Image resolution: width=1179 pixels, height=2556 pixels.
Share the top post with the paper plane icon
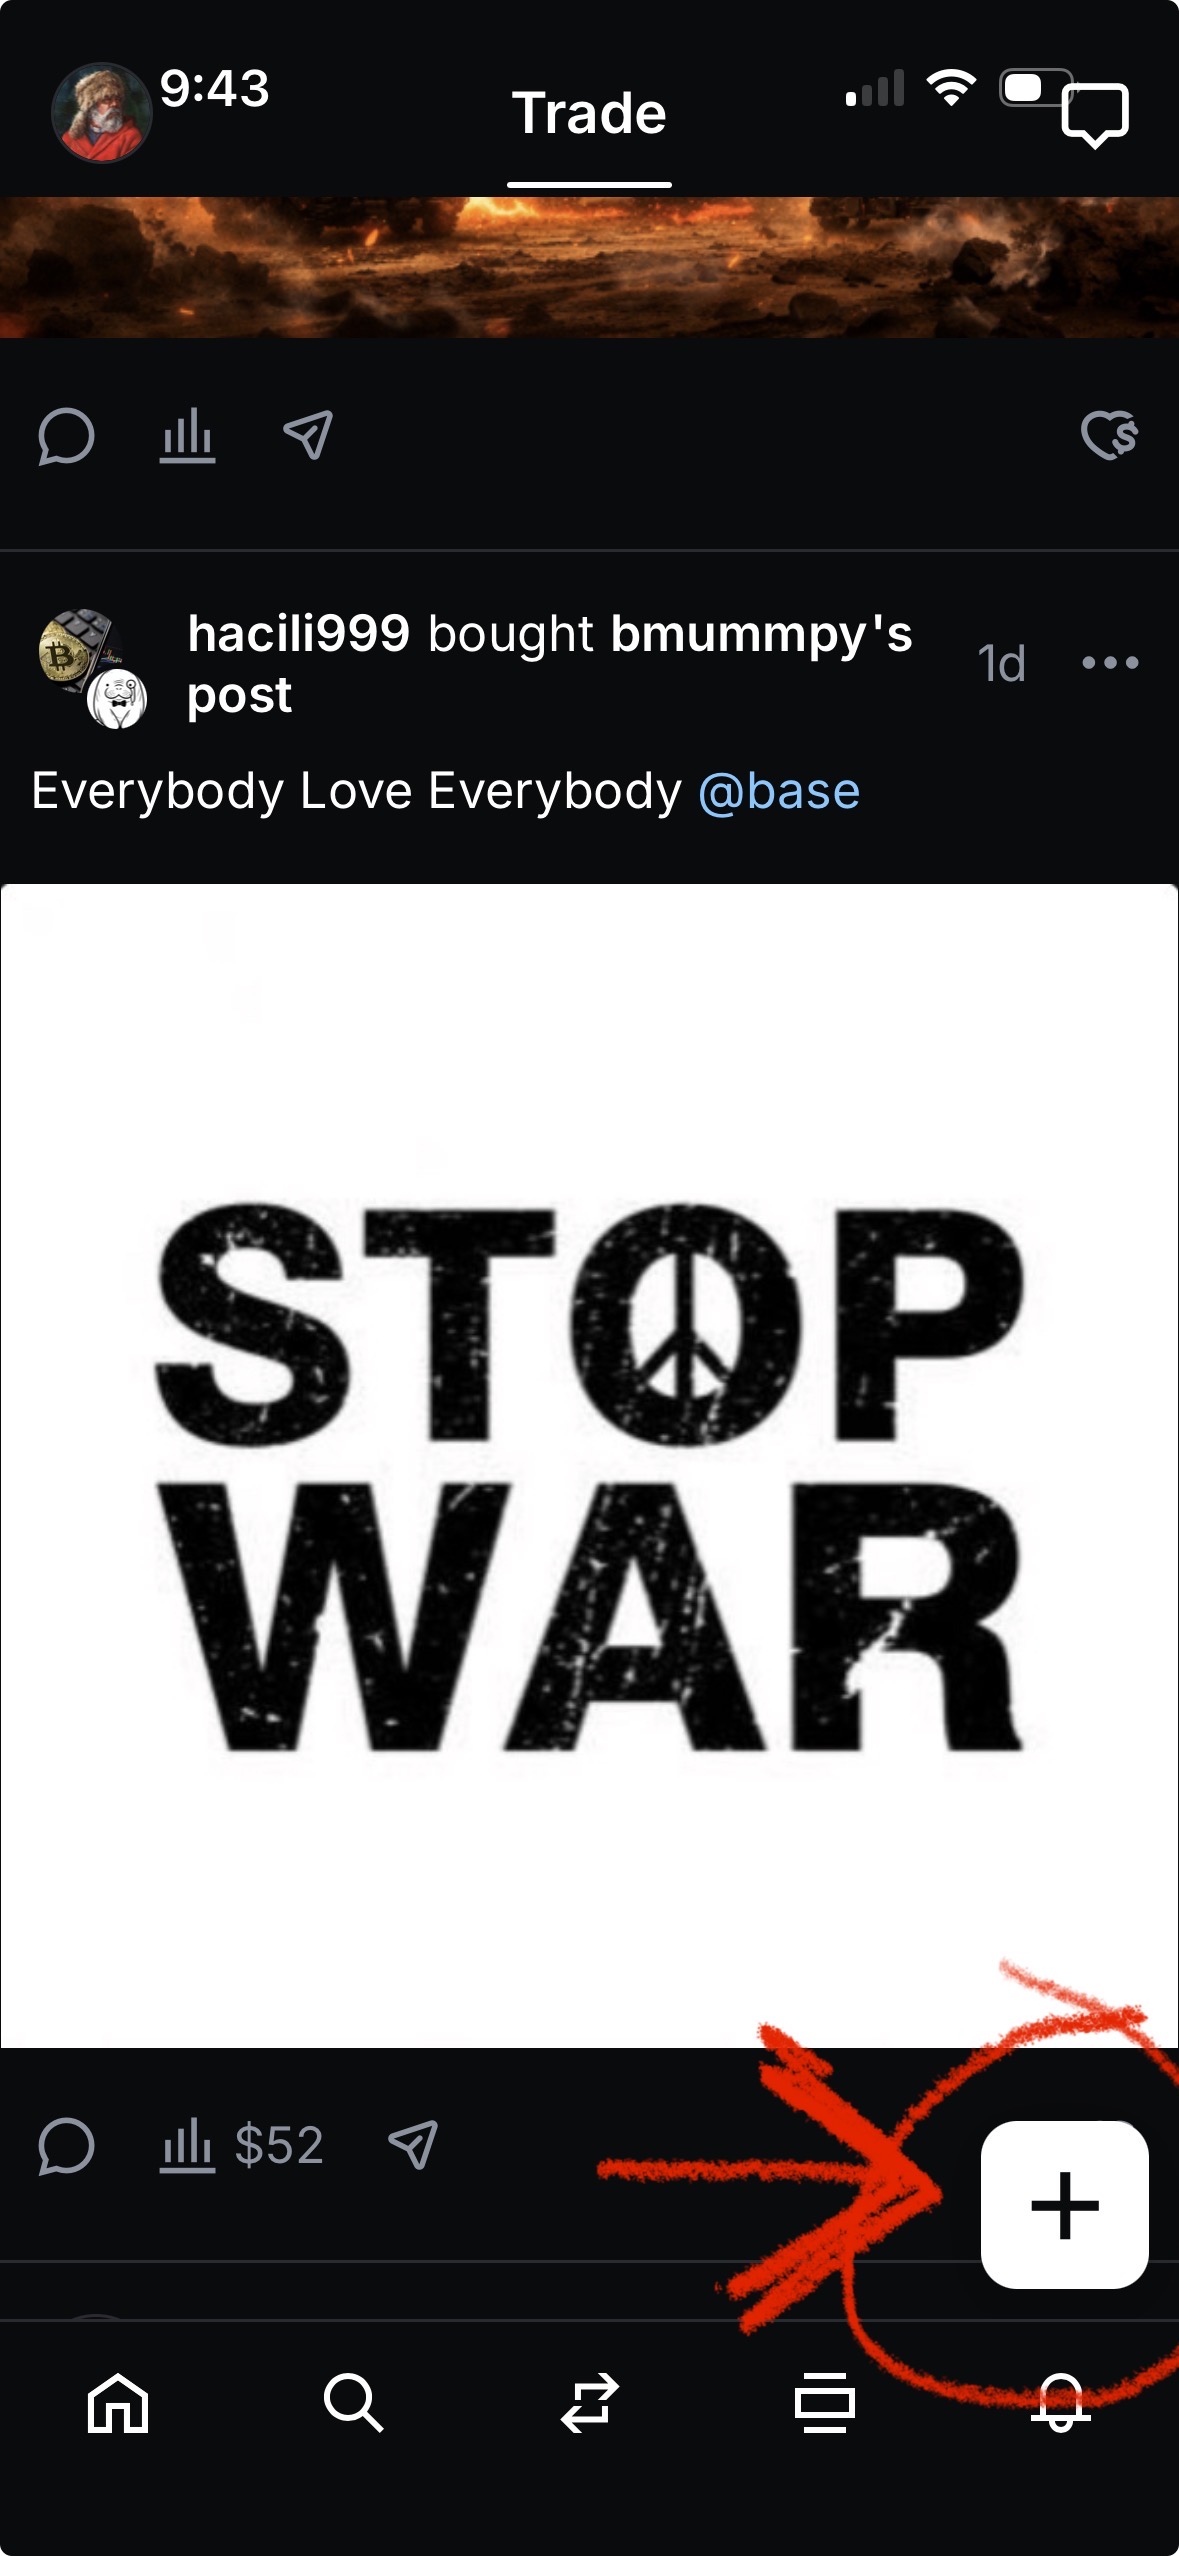[308, 436]
